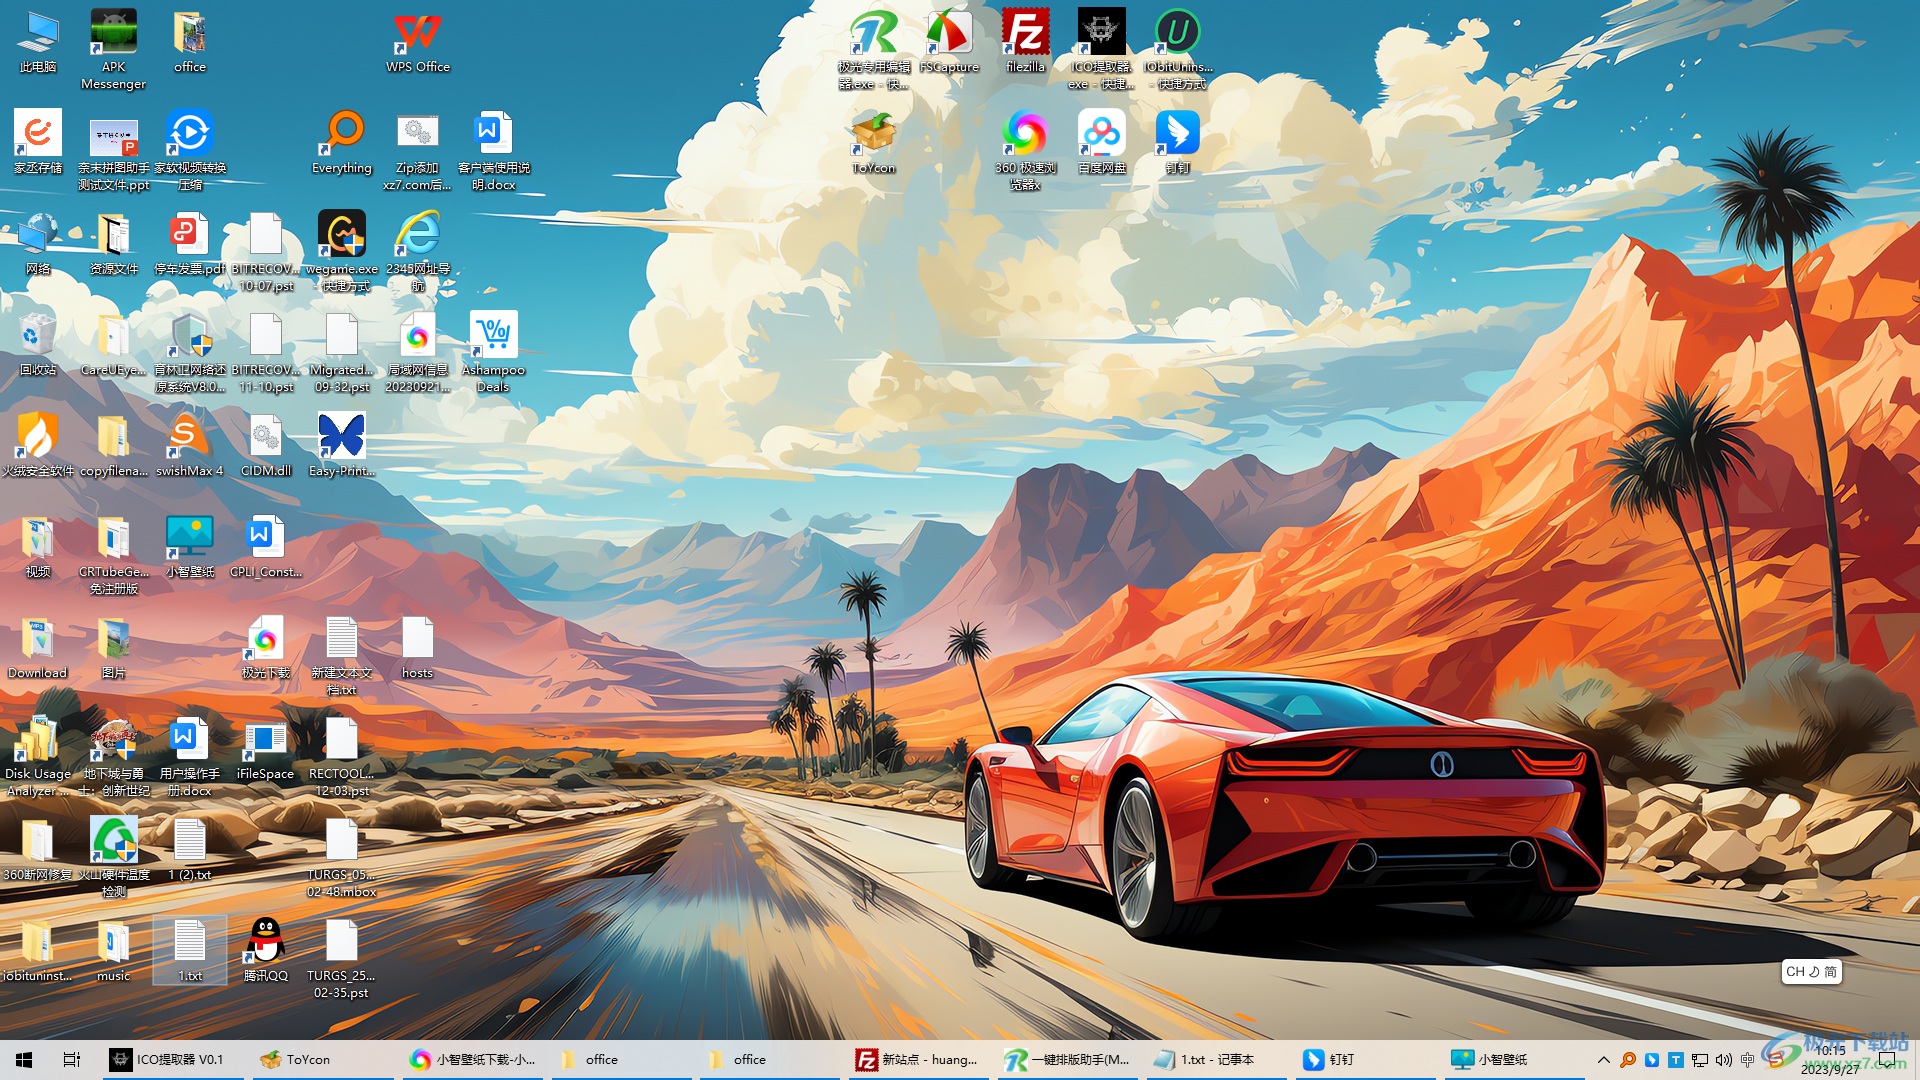Open the IObit Uninstaller shortcut

pyautogui.click(x=1177, y=49)
